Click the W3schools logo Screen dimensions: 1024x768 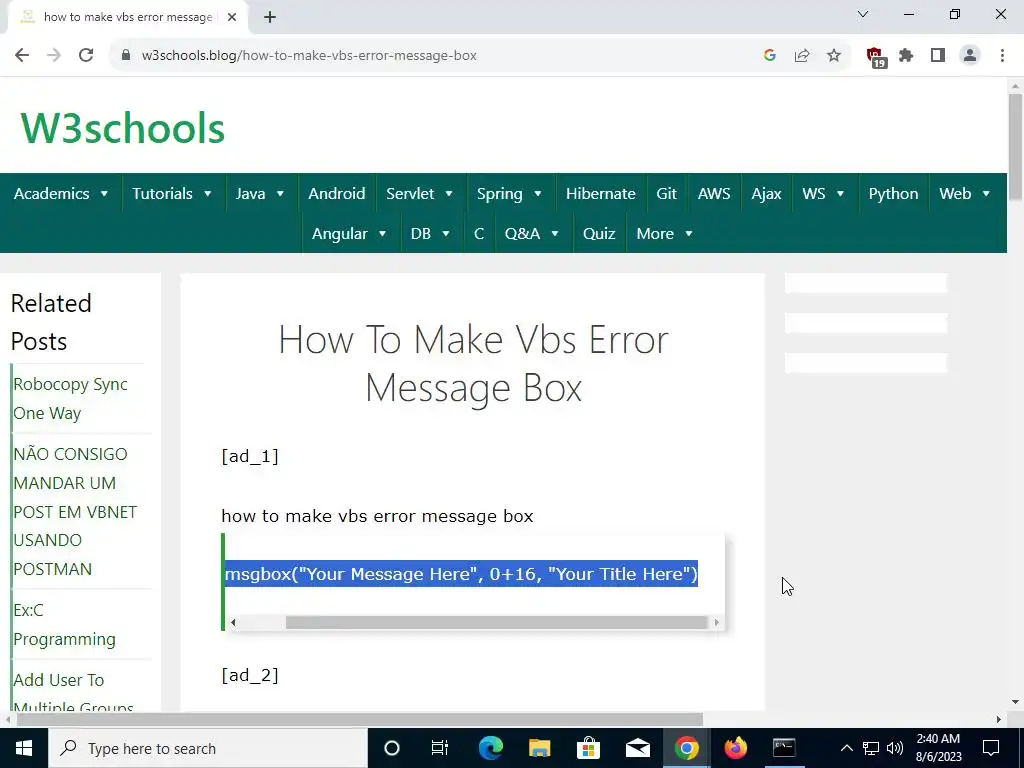click(x=123, y=128)
